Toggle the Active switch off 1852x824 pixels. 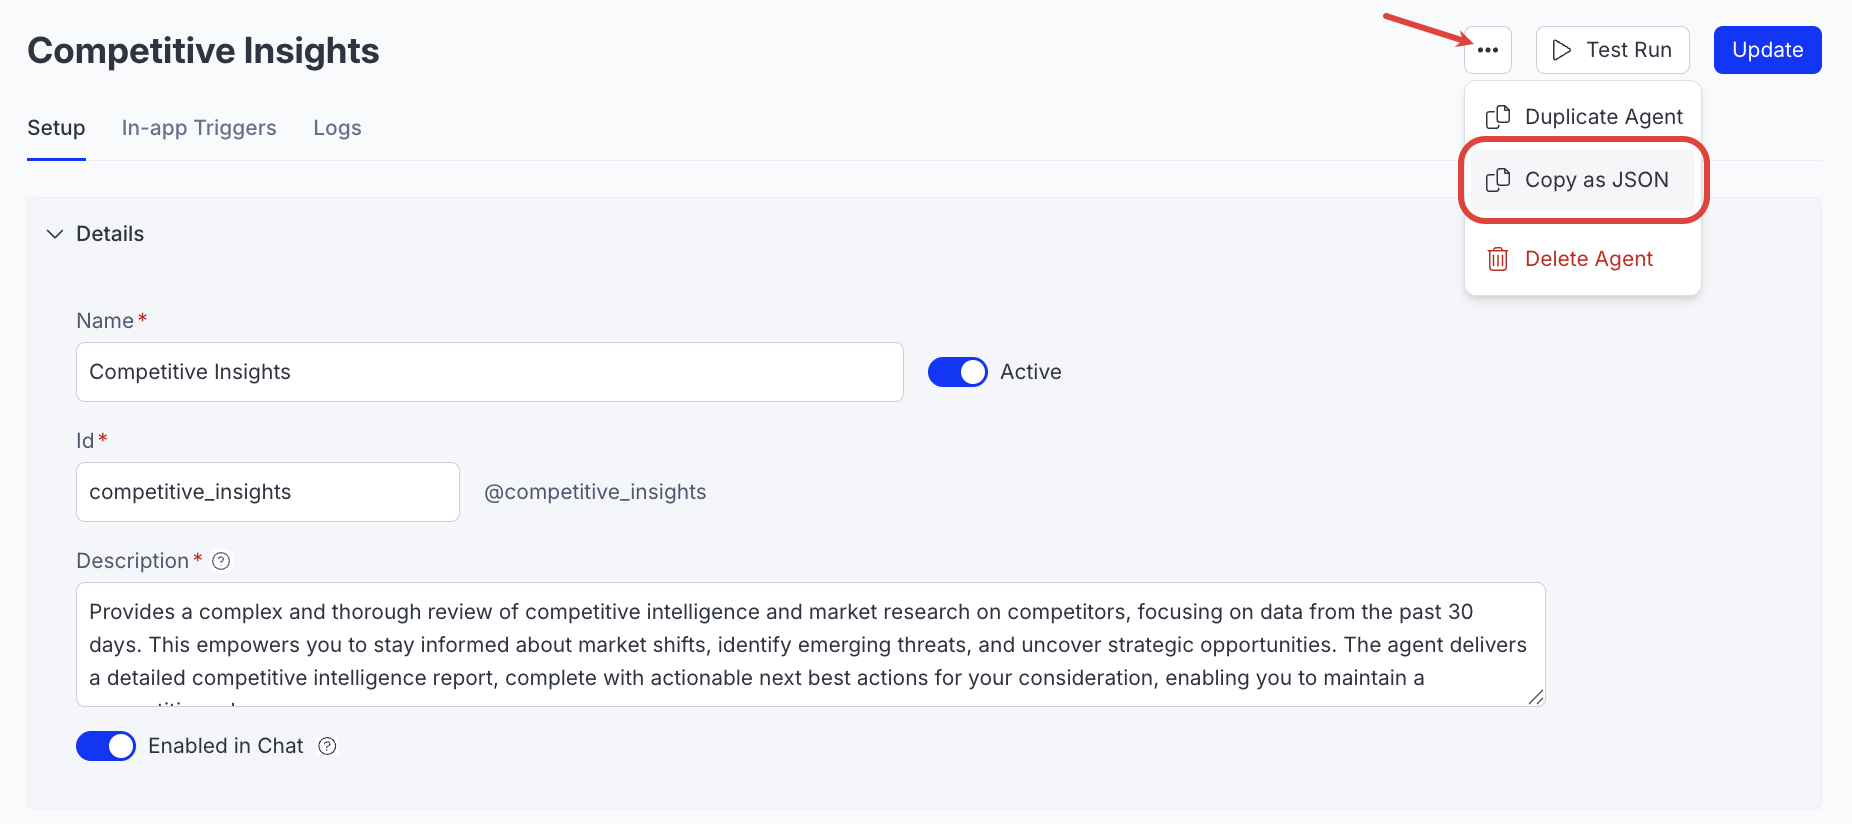tap(957, 372)
